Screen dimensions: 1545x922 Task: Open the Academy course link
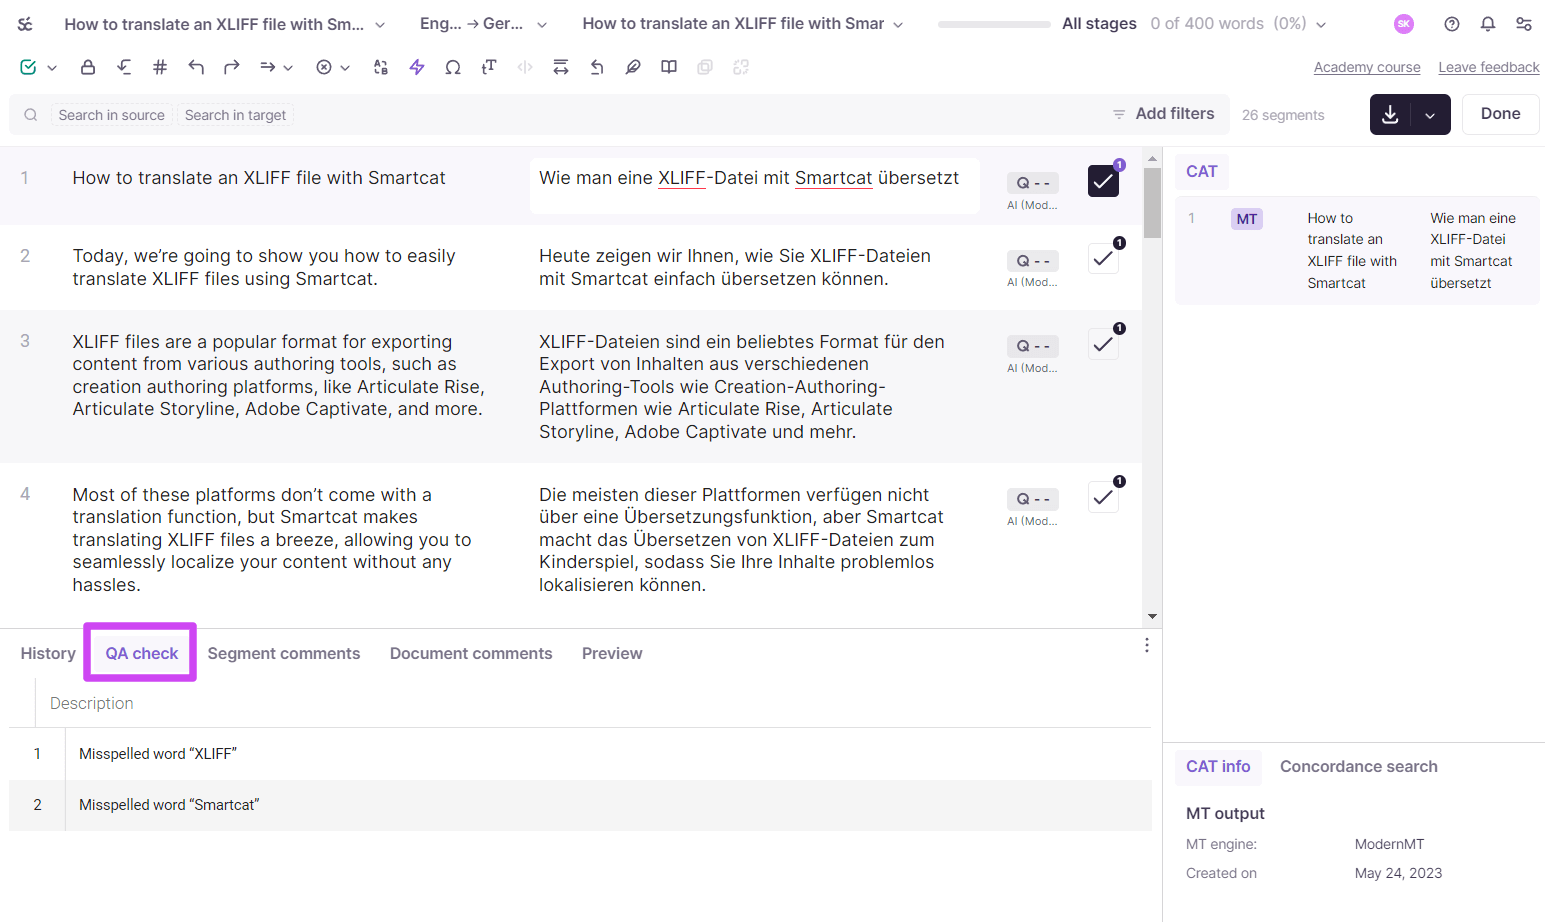coord(1367,67)
